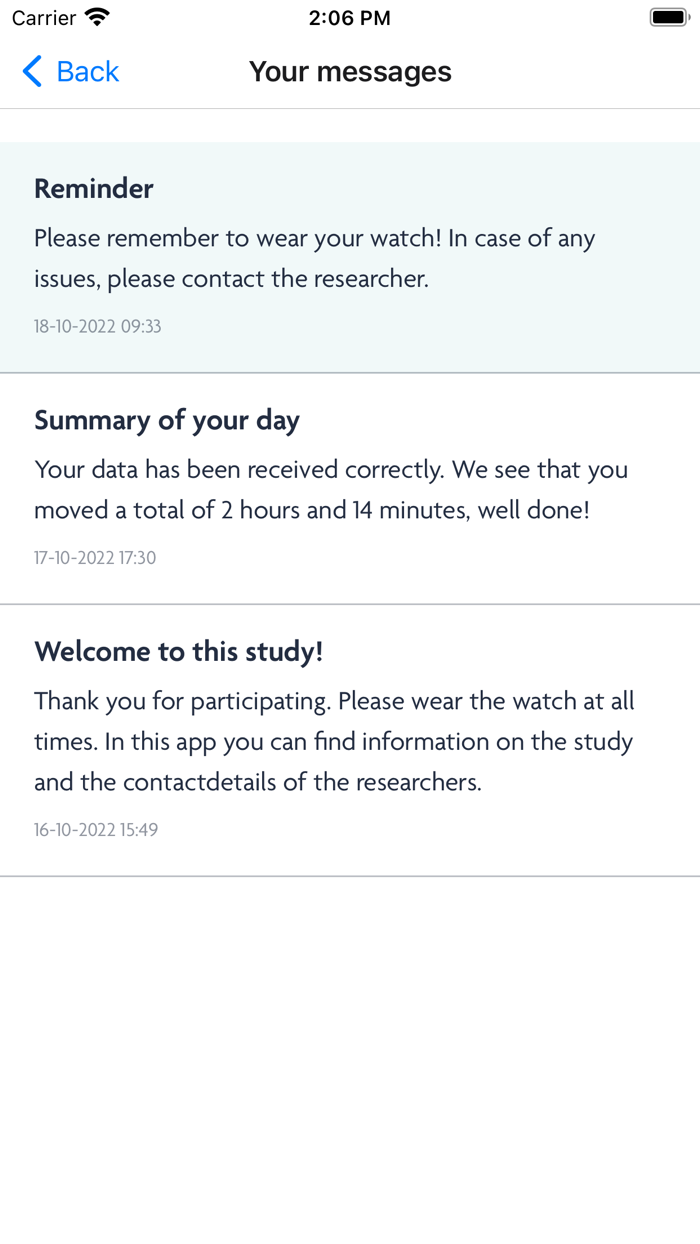Open the 'Summary of your day' message

click(x=350, y=487)
